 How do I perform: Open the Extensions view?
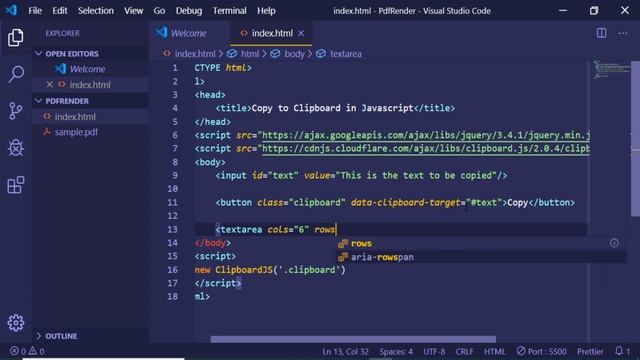click(16, 184)
